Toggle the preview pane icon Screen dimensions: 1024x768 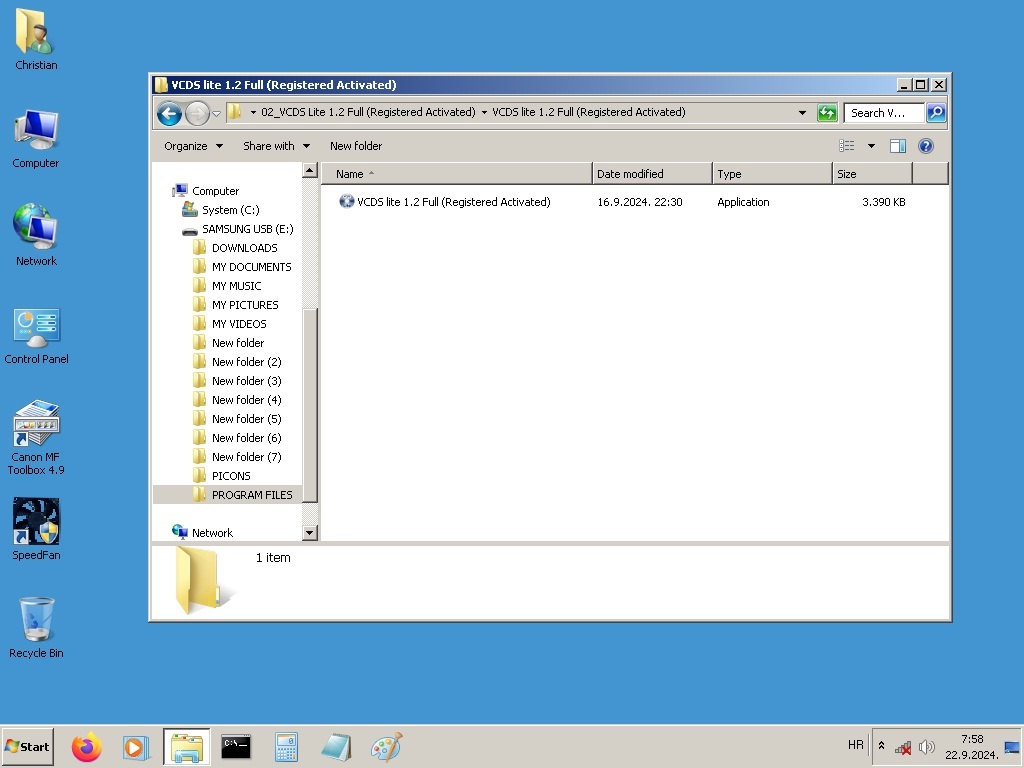(x=898, y=146)
